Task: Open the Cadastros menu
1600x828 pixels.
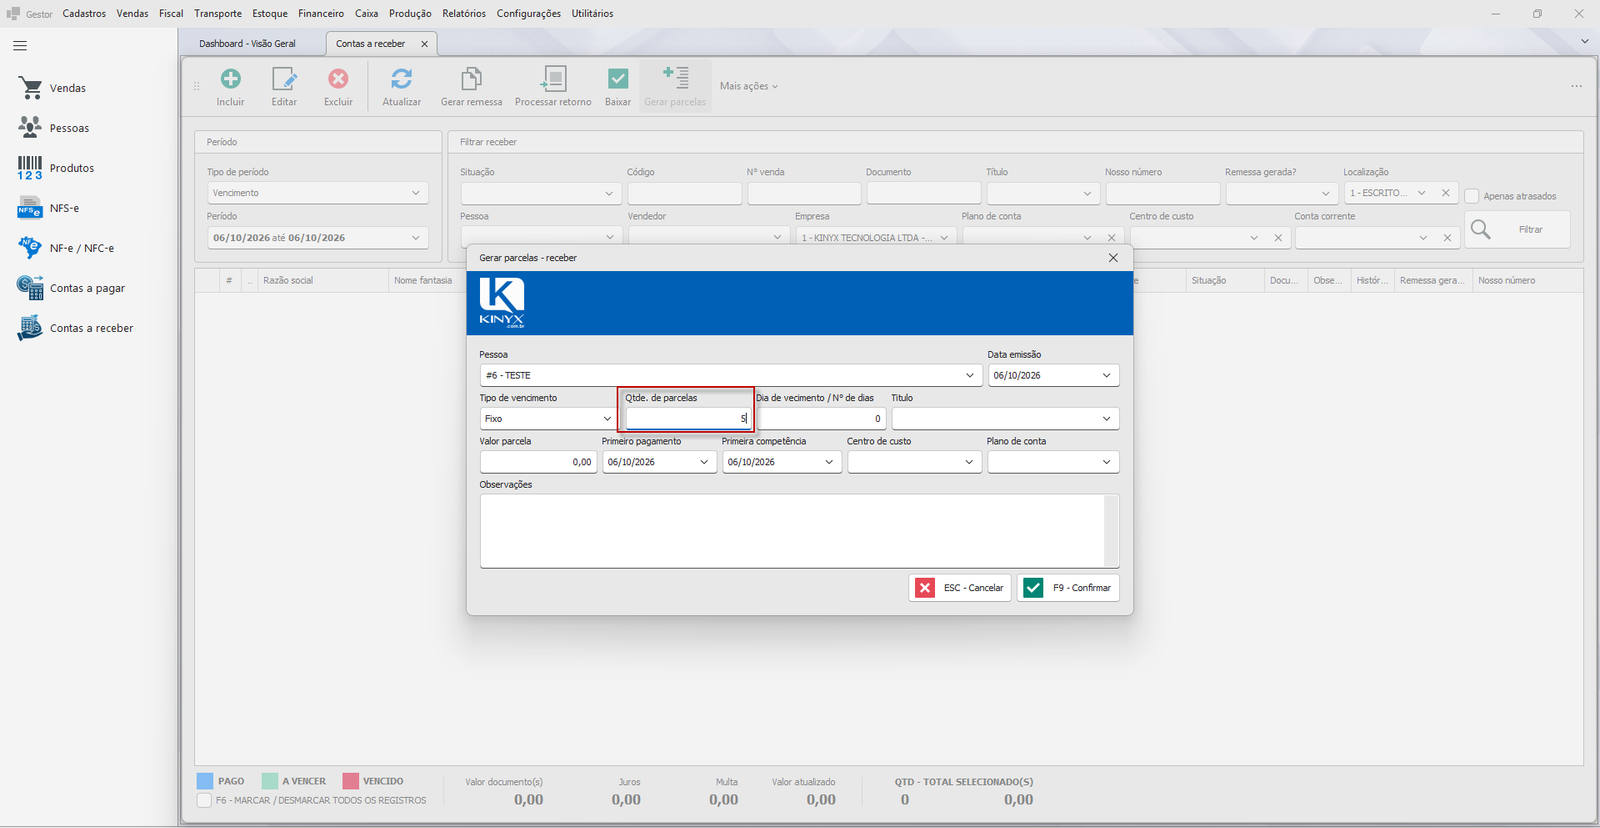Action: (x=84, y=14)
